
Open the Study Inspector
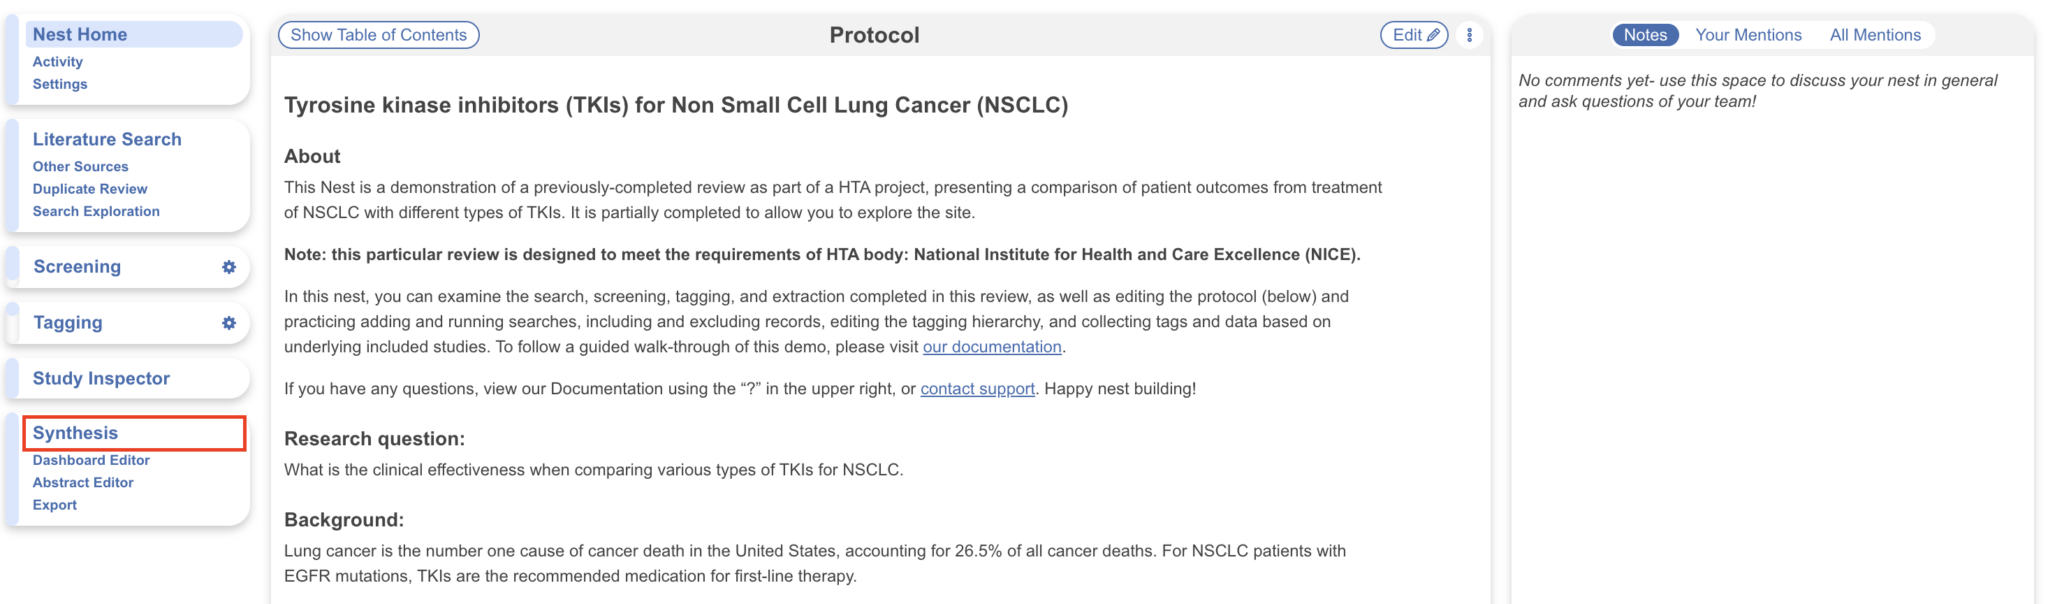point(101,378)
